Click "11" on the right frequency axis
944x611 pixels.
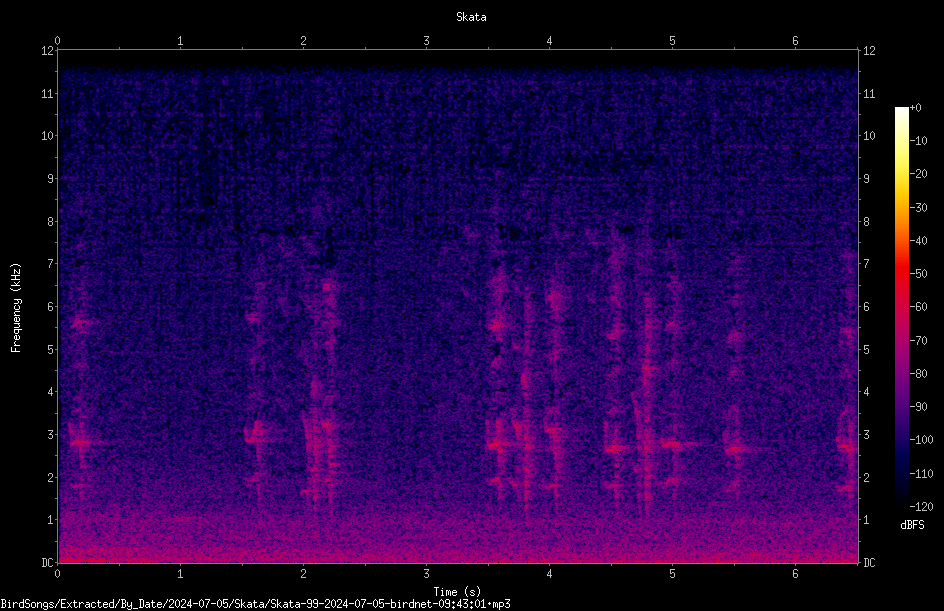[869, 93]
